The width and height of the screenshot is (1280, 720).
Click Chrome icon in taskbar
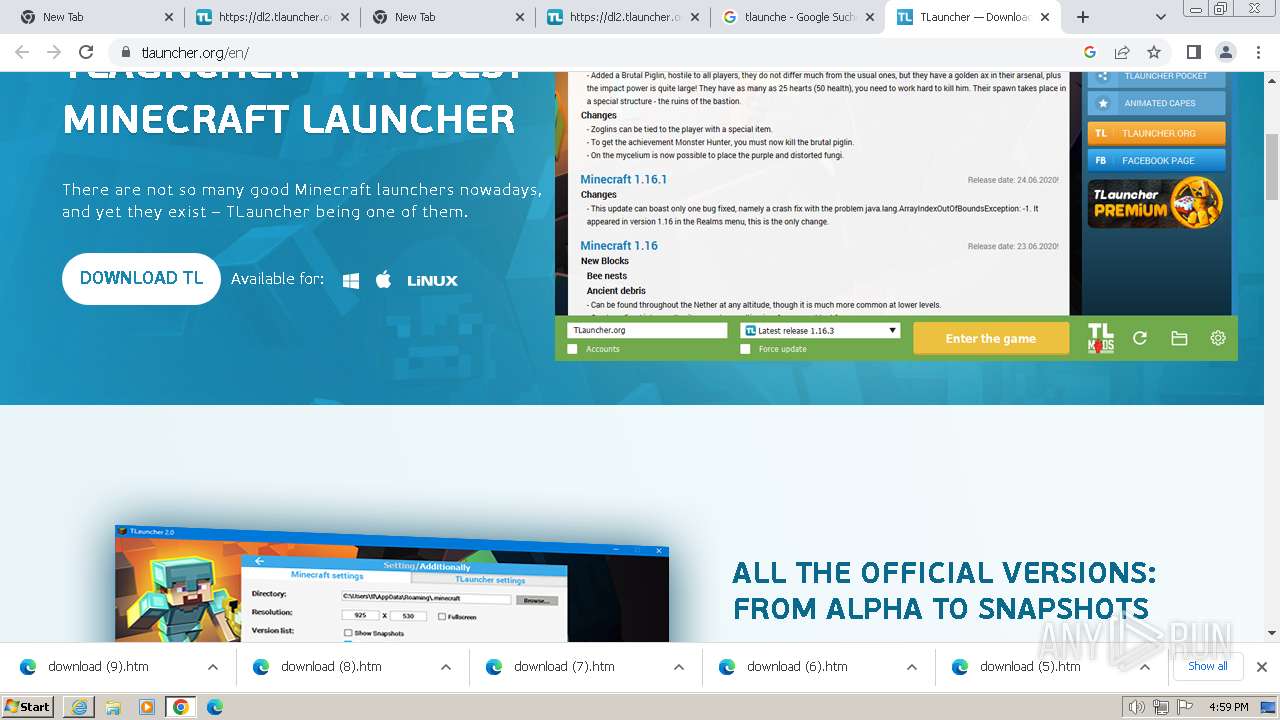(180, 707)
